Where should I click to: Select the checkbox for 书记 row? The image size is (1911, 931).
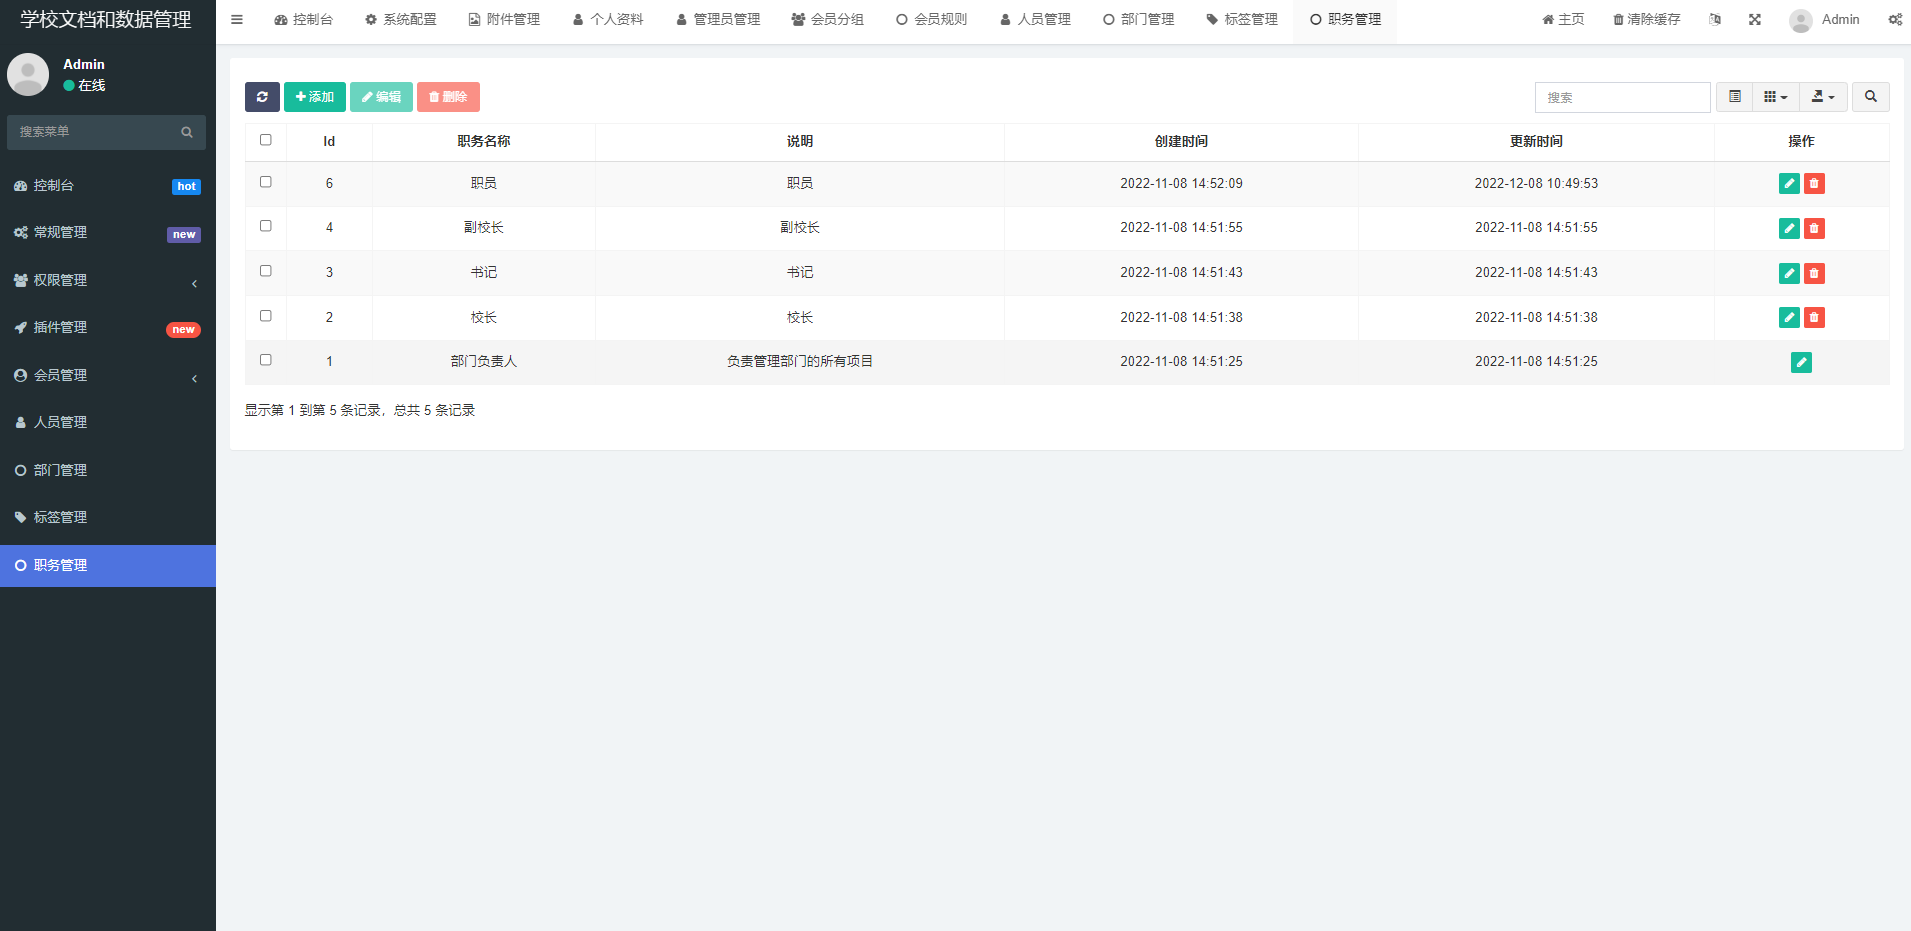[266, 271]
